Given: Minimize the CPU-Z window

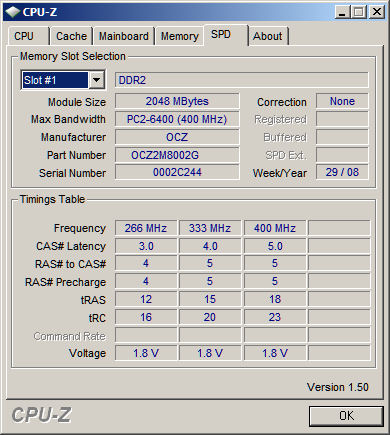Looking at the screenshot, I should (342, 12).
